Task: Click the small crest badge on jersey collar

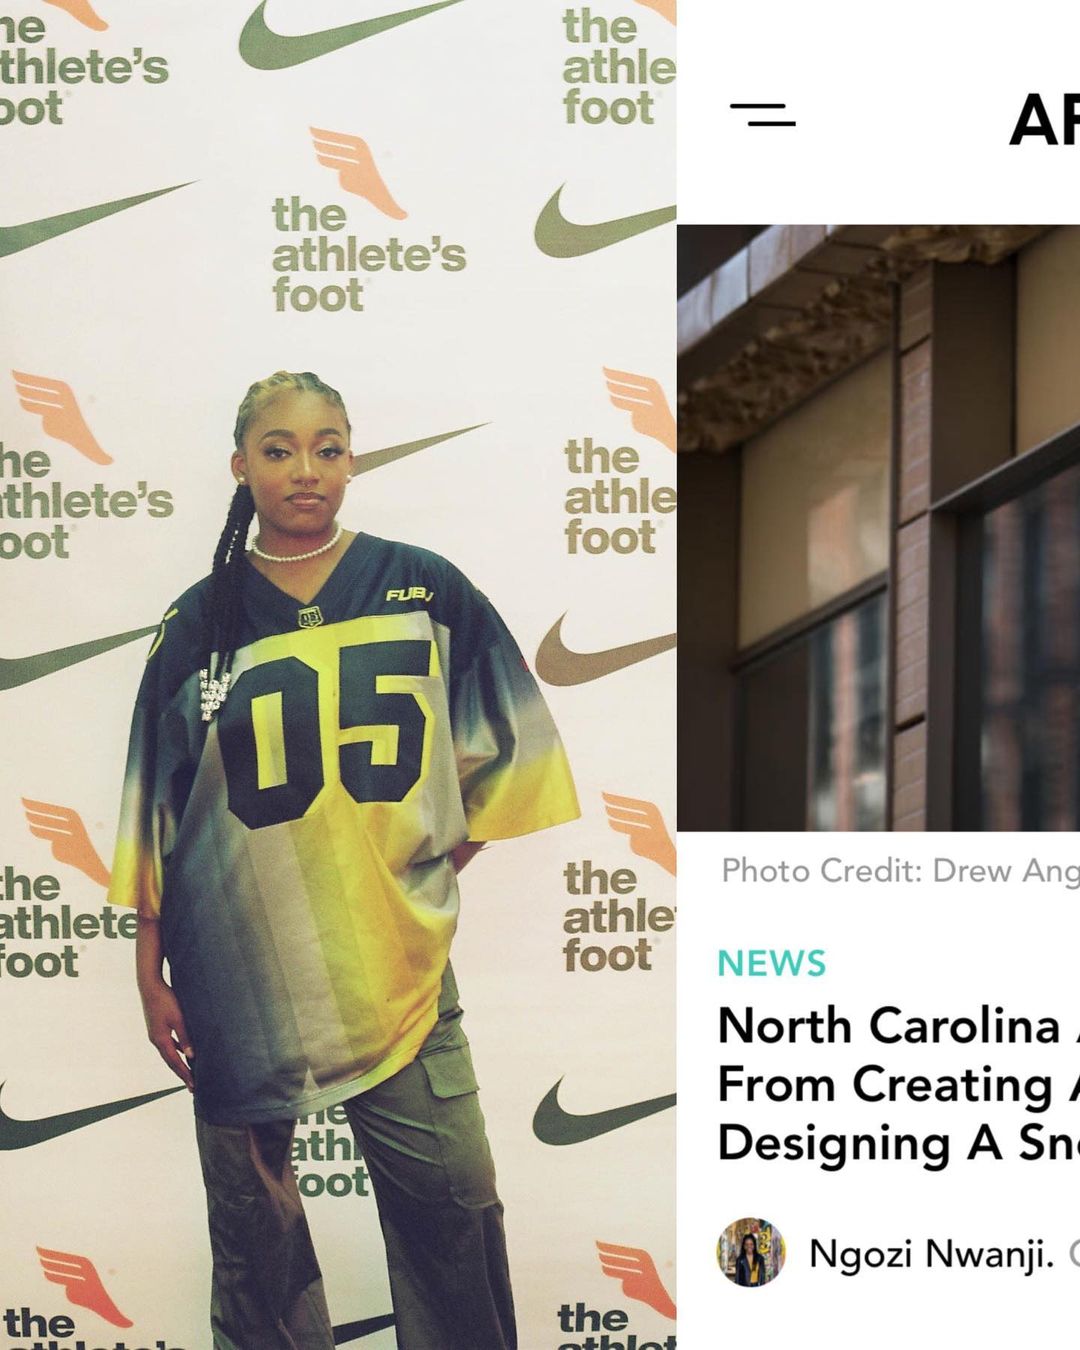Action: point(310,617)
